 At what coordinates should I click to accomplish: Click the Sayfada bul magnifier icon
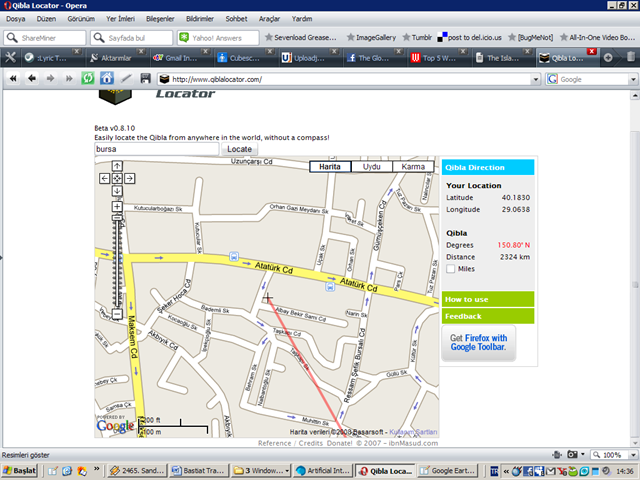[x=99, y=38]
